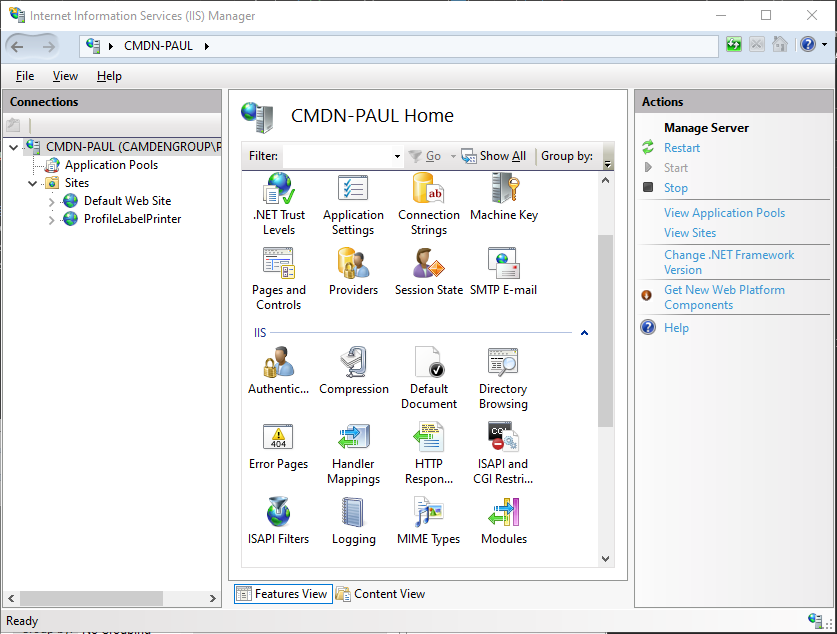This screenshot has width=837, height=634.
Task: Open the toolbar overflow options dropdown
Action: coord(607,164)
